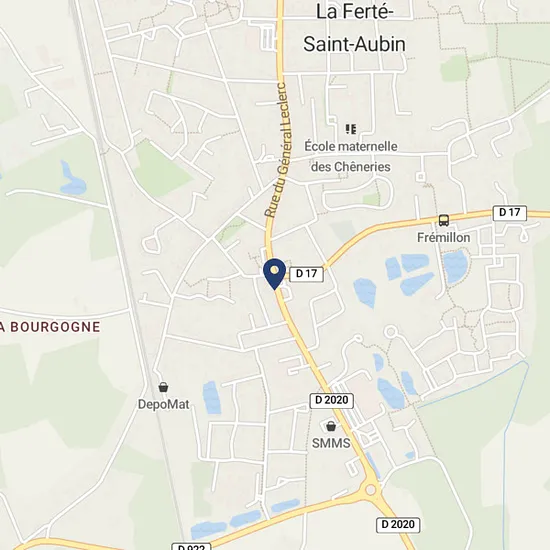Click the Rue du Général Leclerc street label

coord(276,150)
